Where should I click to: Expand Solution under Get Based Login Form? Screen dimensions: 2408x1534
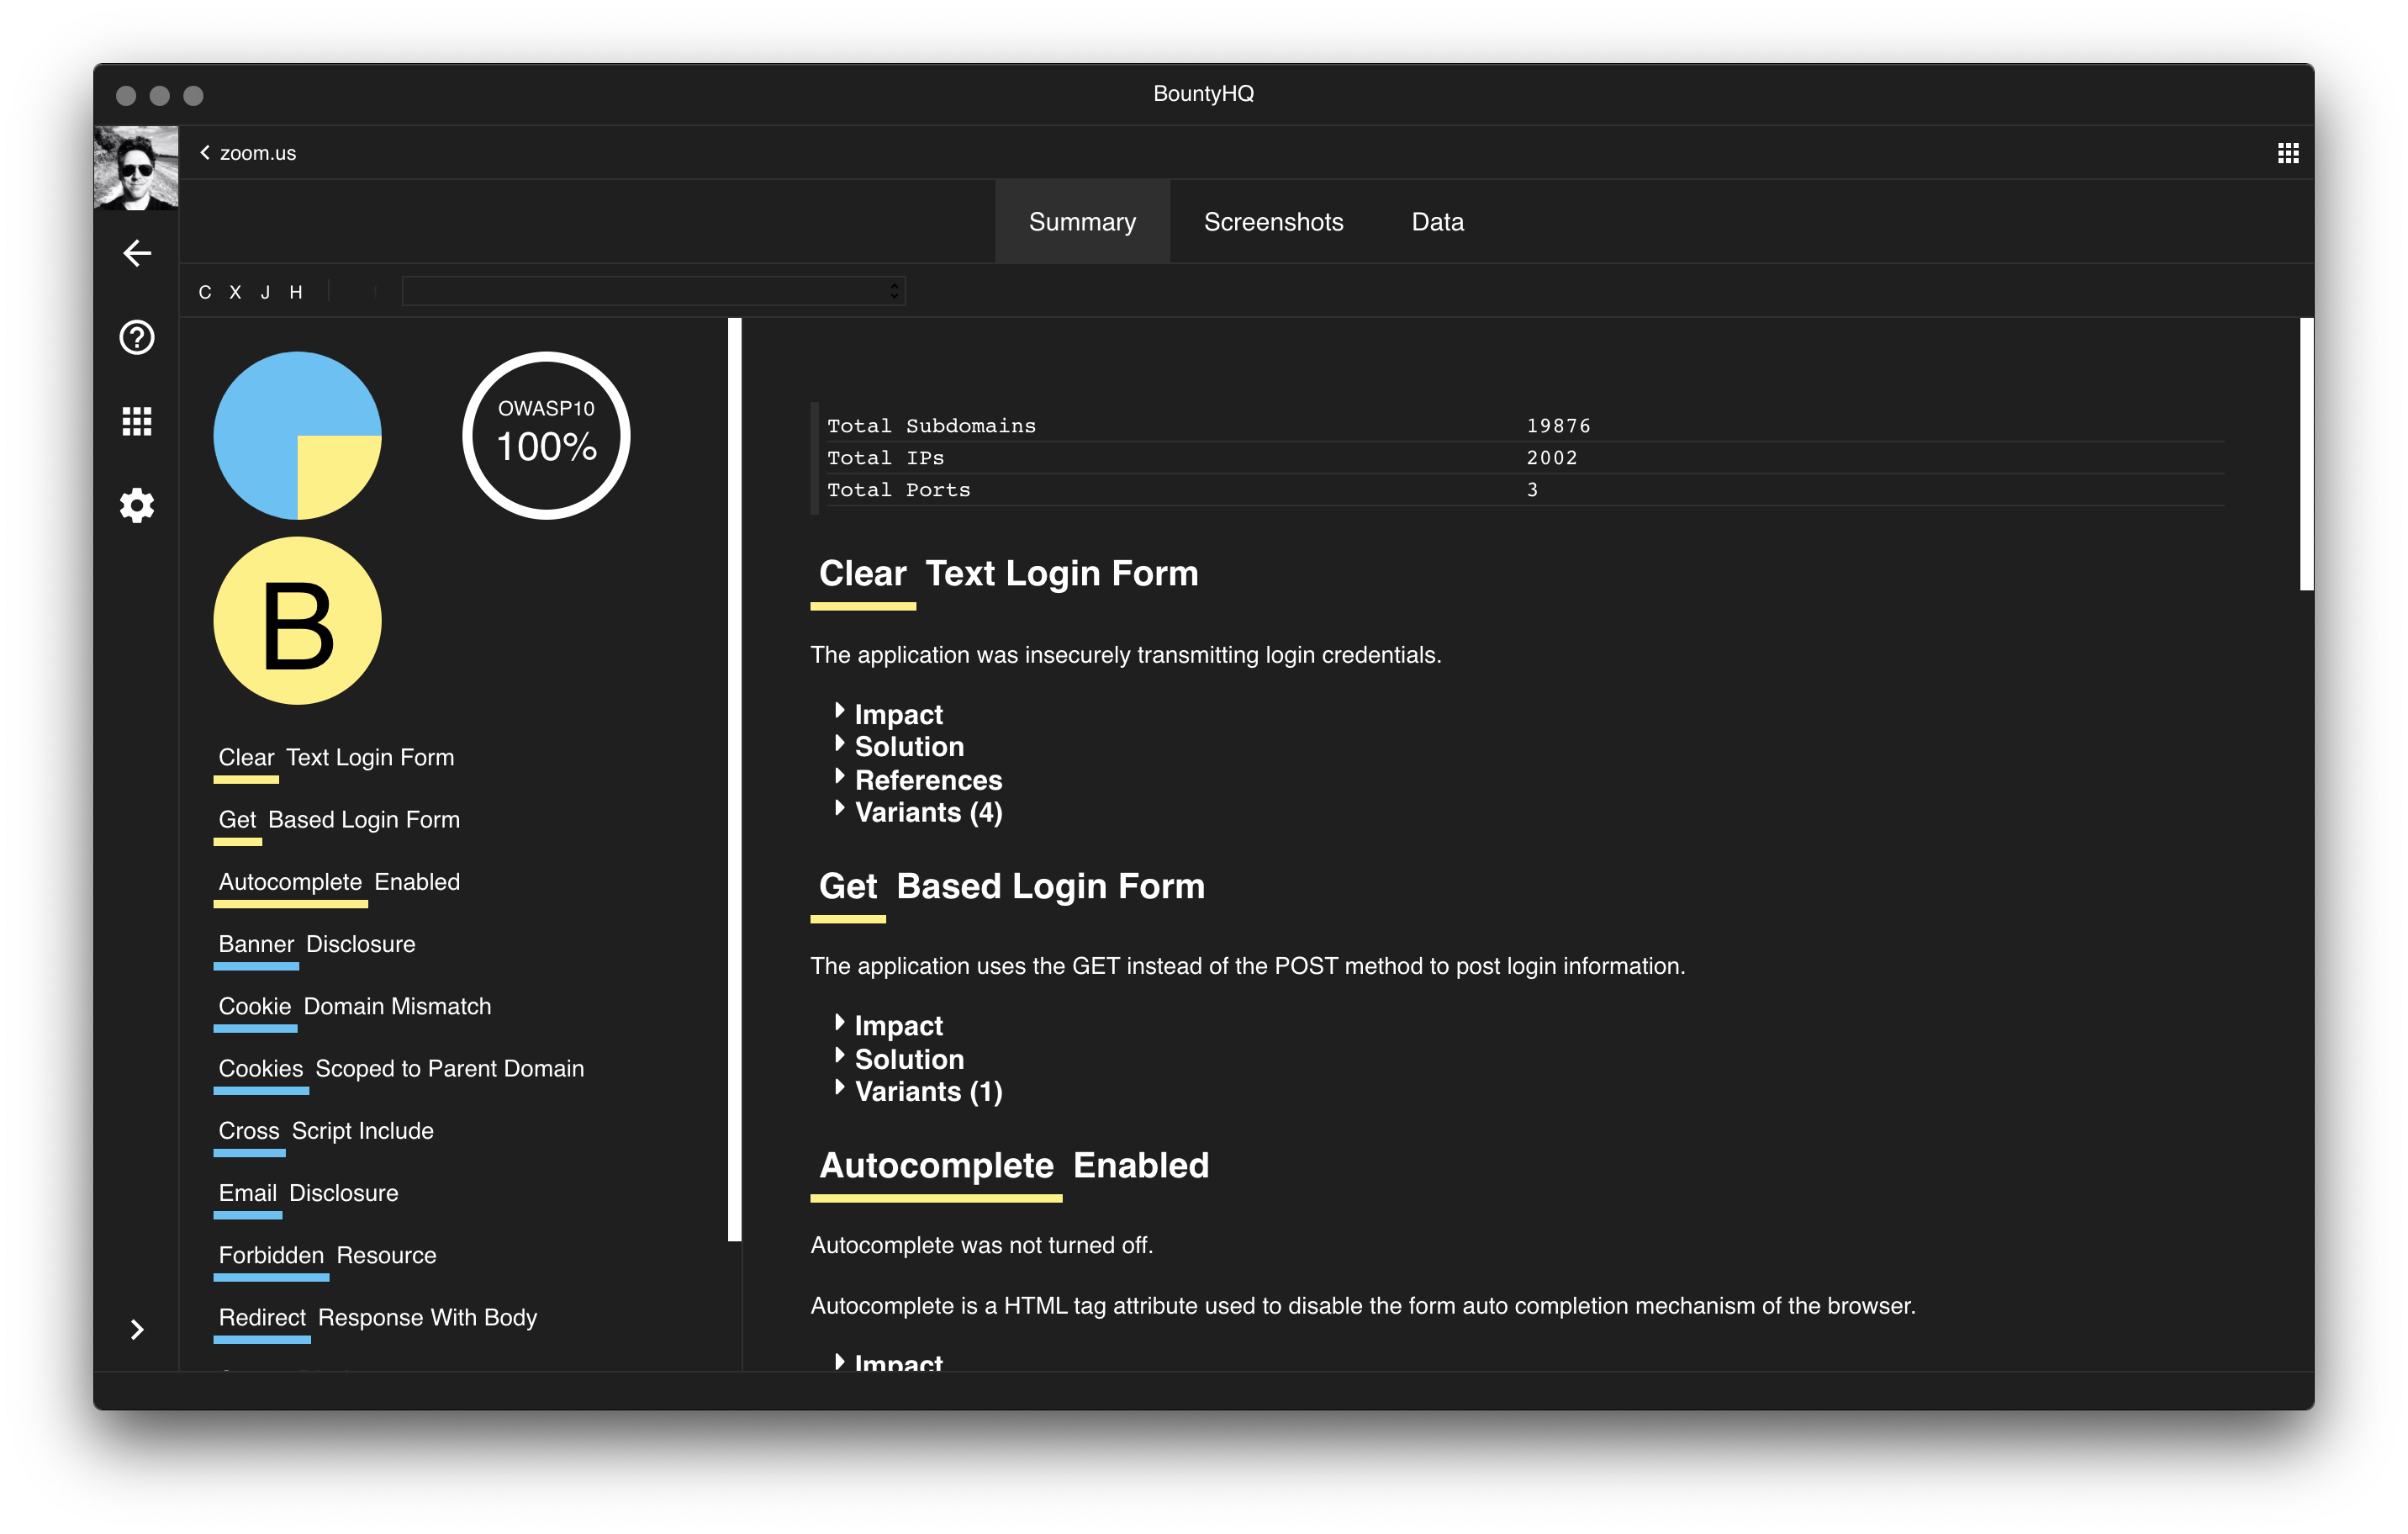tap(908, 1059)
